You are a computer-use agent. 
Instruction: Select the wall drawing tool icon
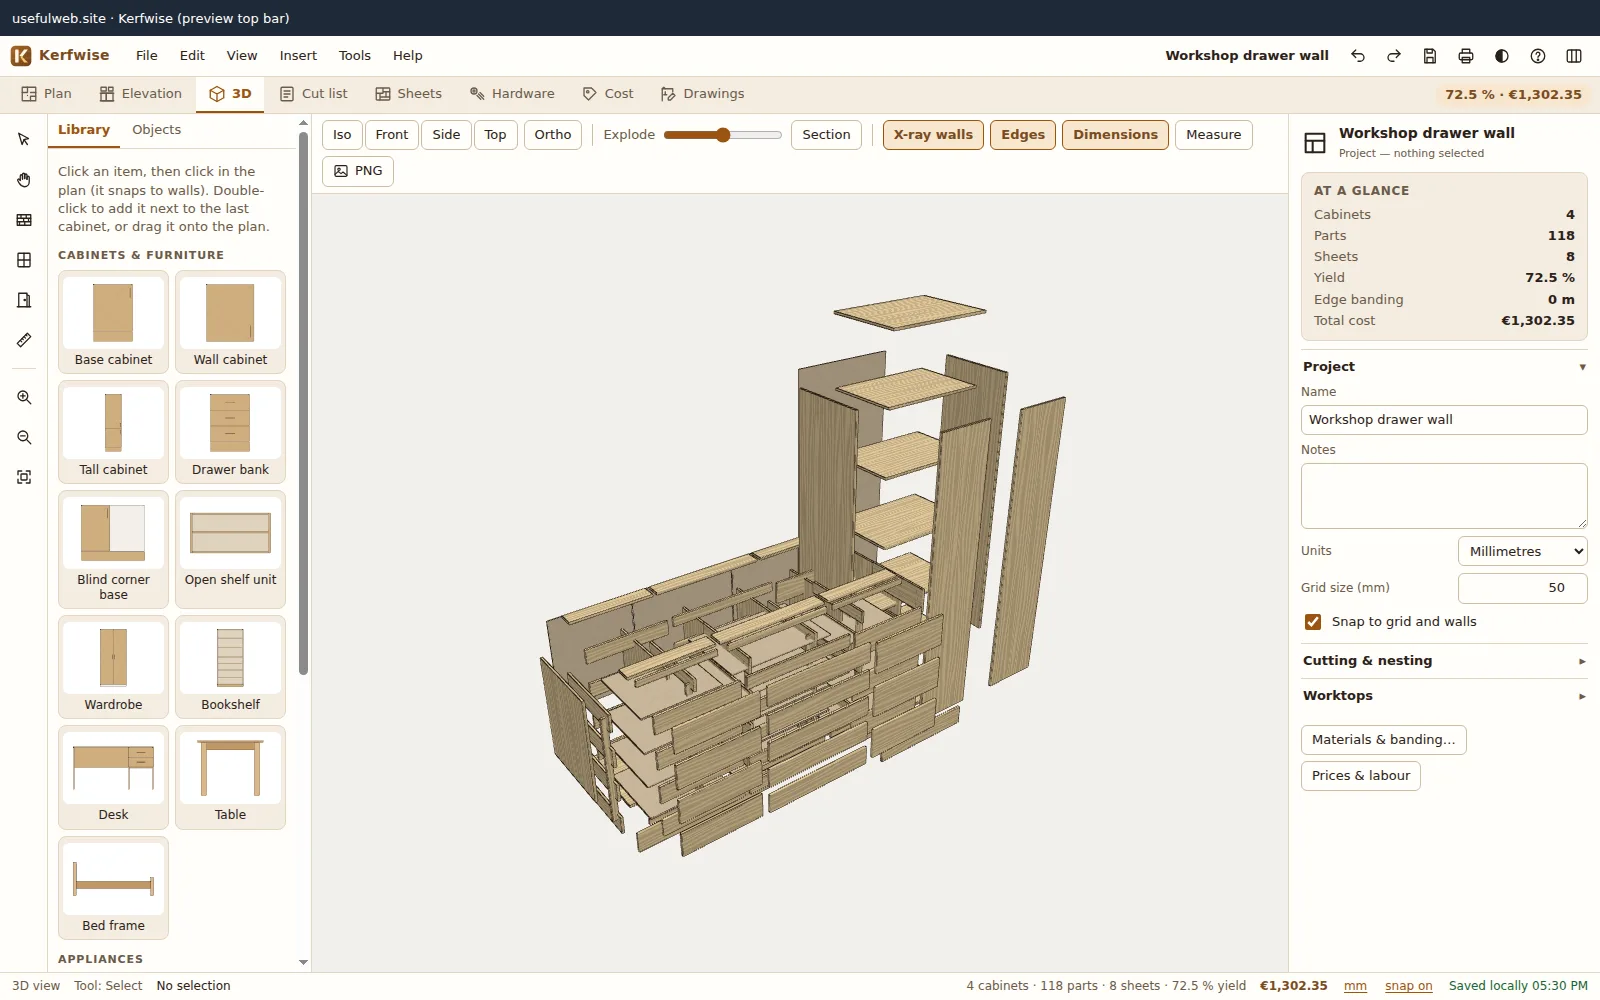(24, 220)
